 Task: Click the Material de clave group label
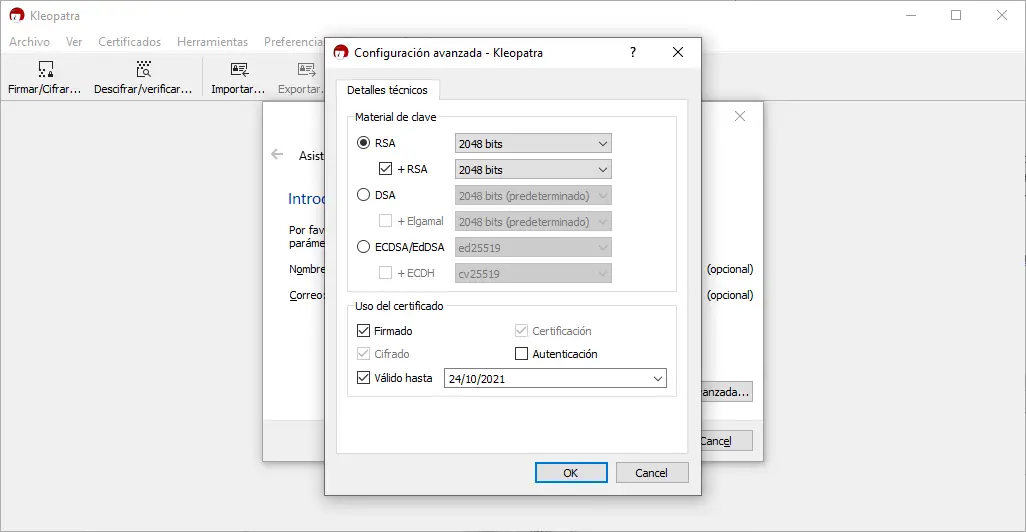tap(395, 117)
